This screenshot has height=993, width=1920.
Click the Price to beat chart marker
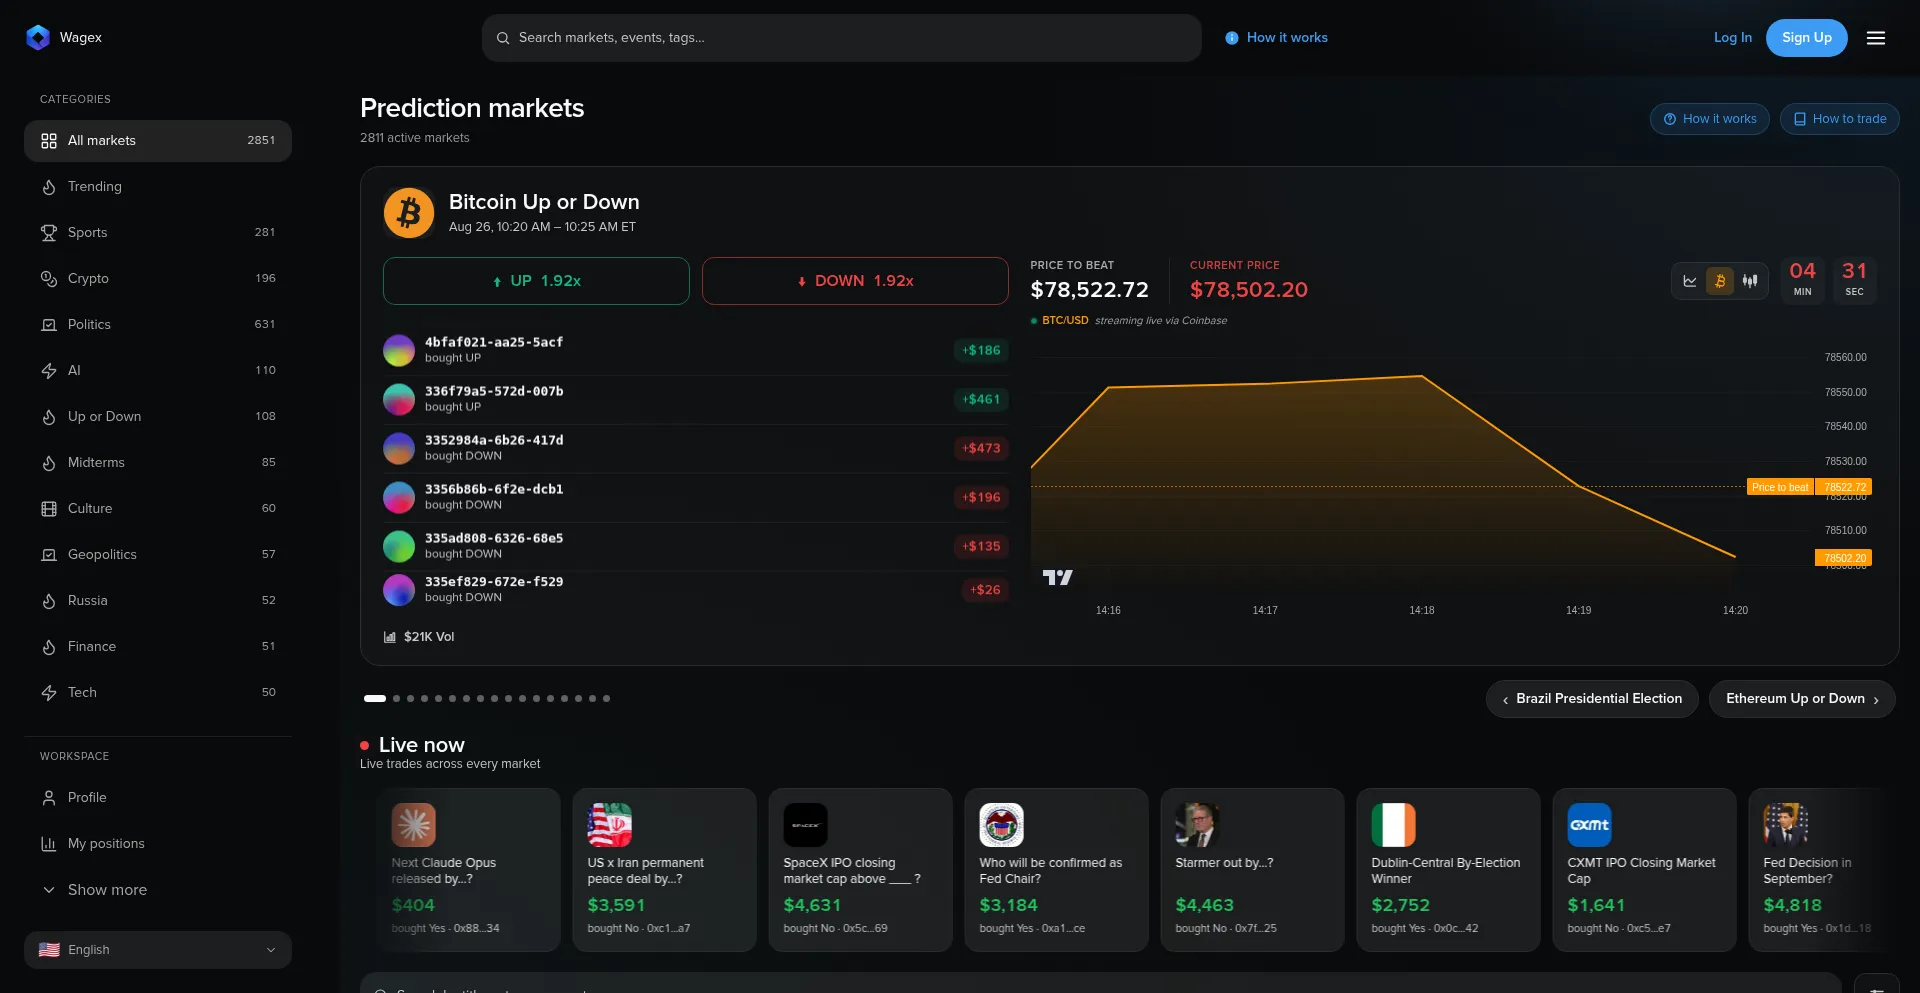pos(1780,488)
